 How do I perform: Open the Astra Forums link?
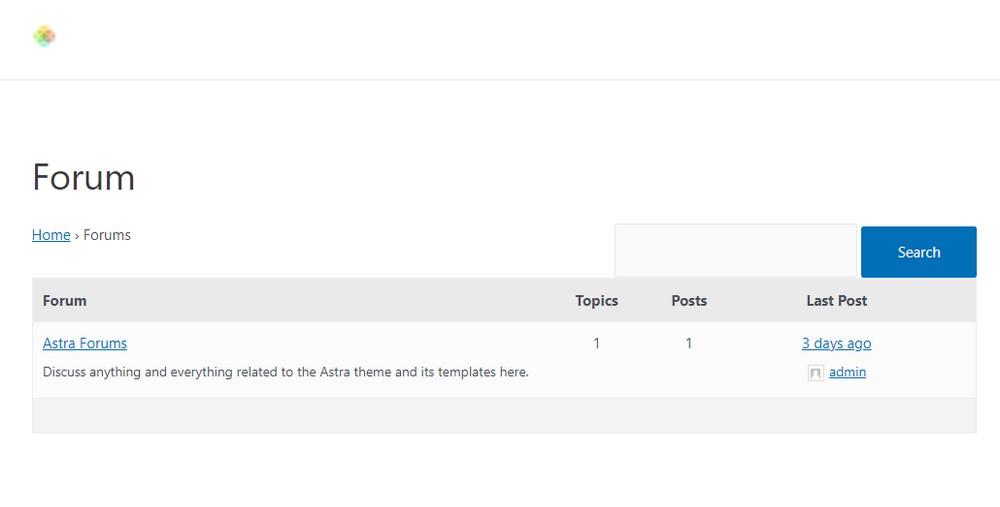85,343
